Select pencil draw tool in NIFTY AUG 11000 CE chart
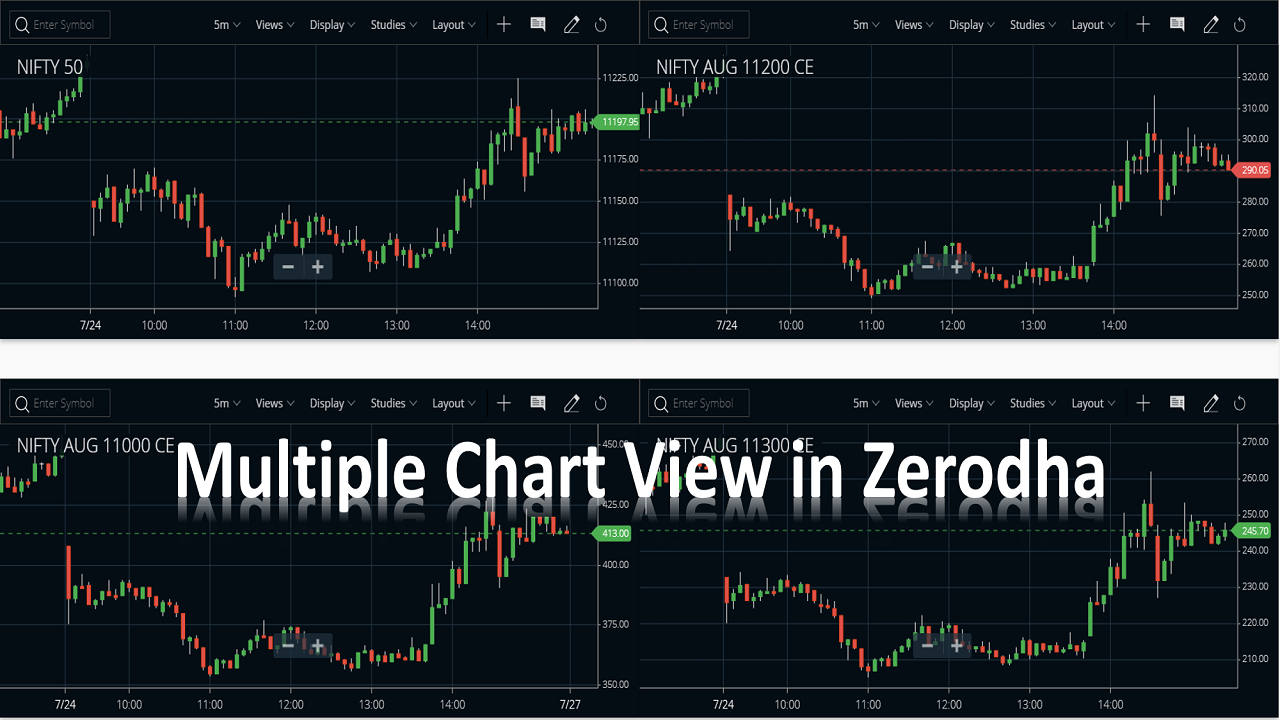The height and width of the screenshot is (720, 1280). [x=572, y=403]
